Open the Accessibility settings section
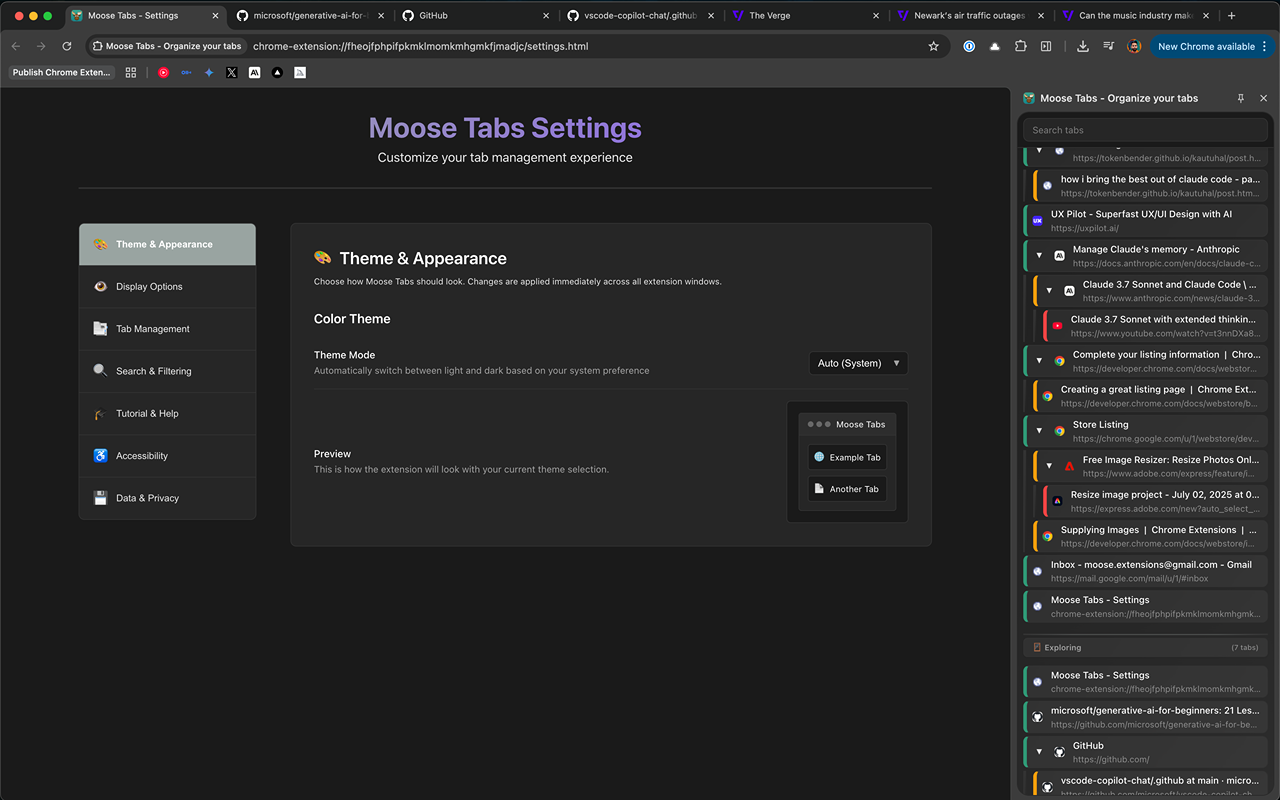 [167, 456]
